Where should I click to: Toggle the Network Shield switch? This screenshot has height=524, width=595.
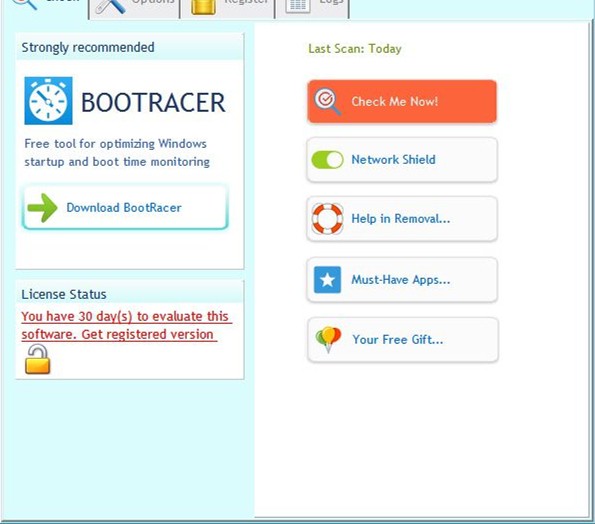click(x=327, y=160)
